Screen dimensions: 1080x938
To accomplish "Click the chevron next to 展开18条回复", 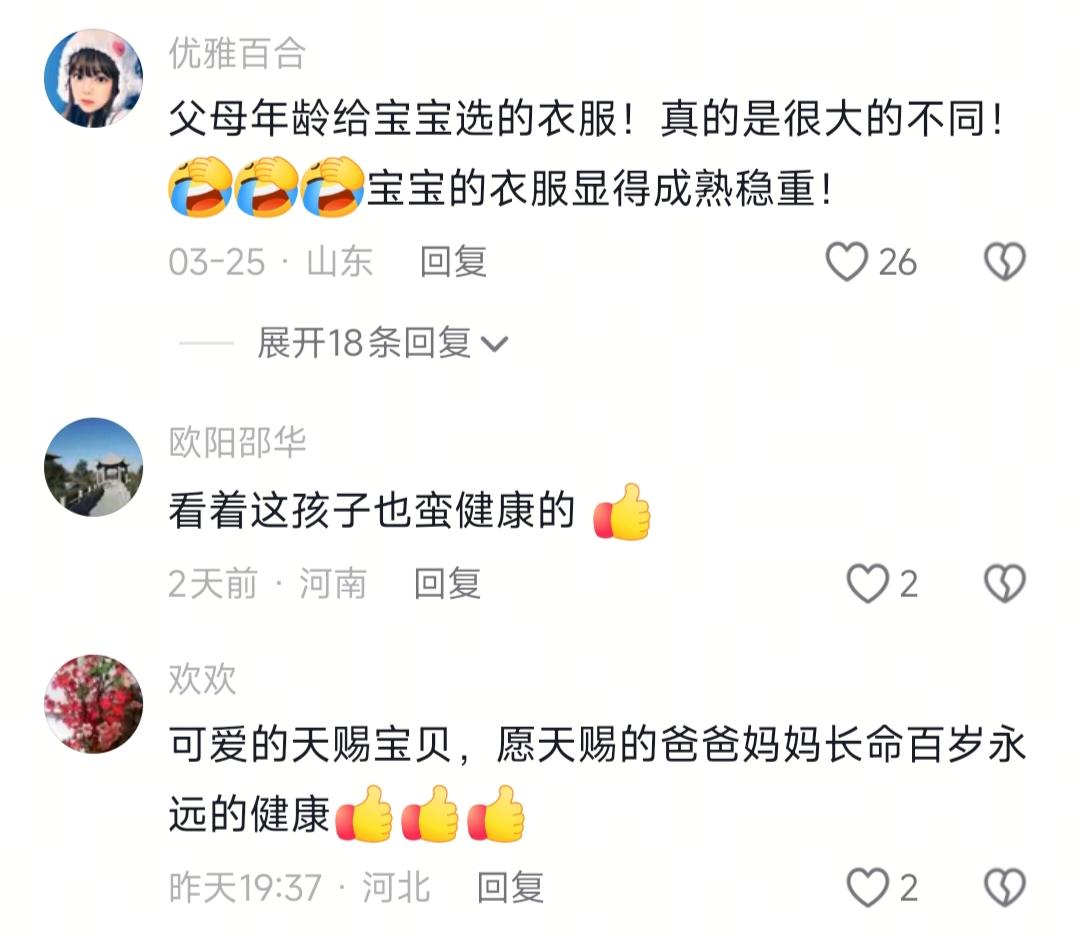I will tap(495, 344).
